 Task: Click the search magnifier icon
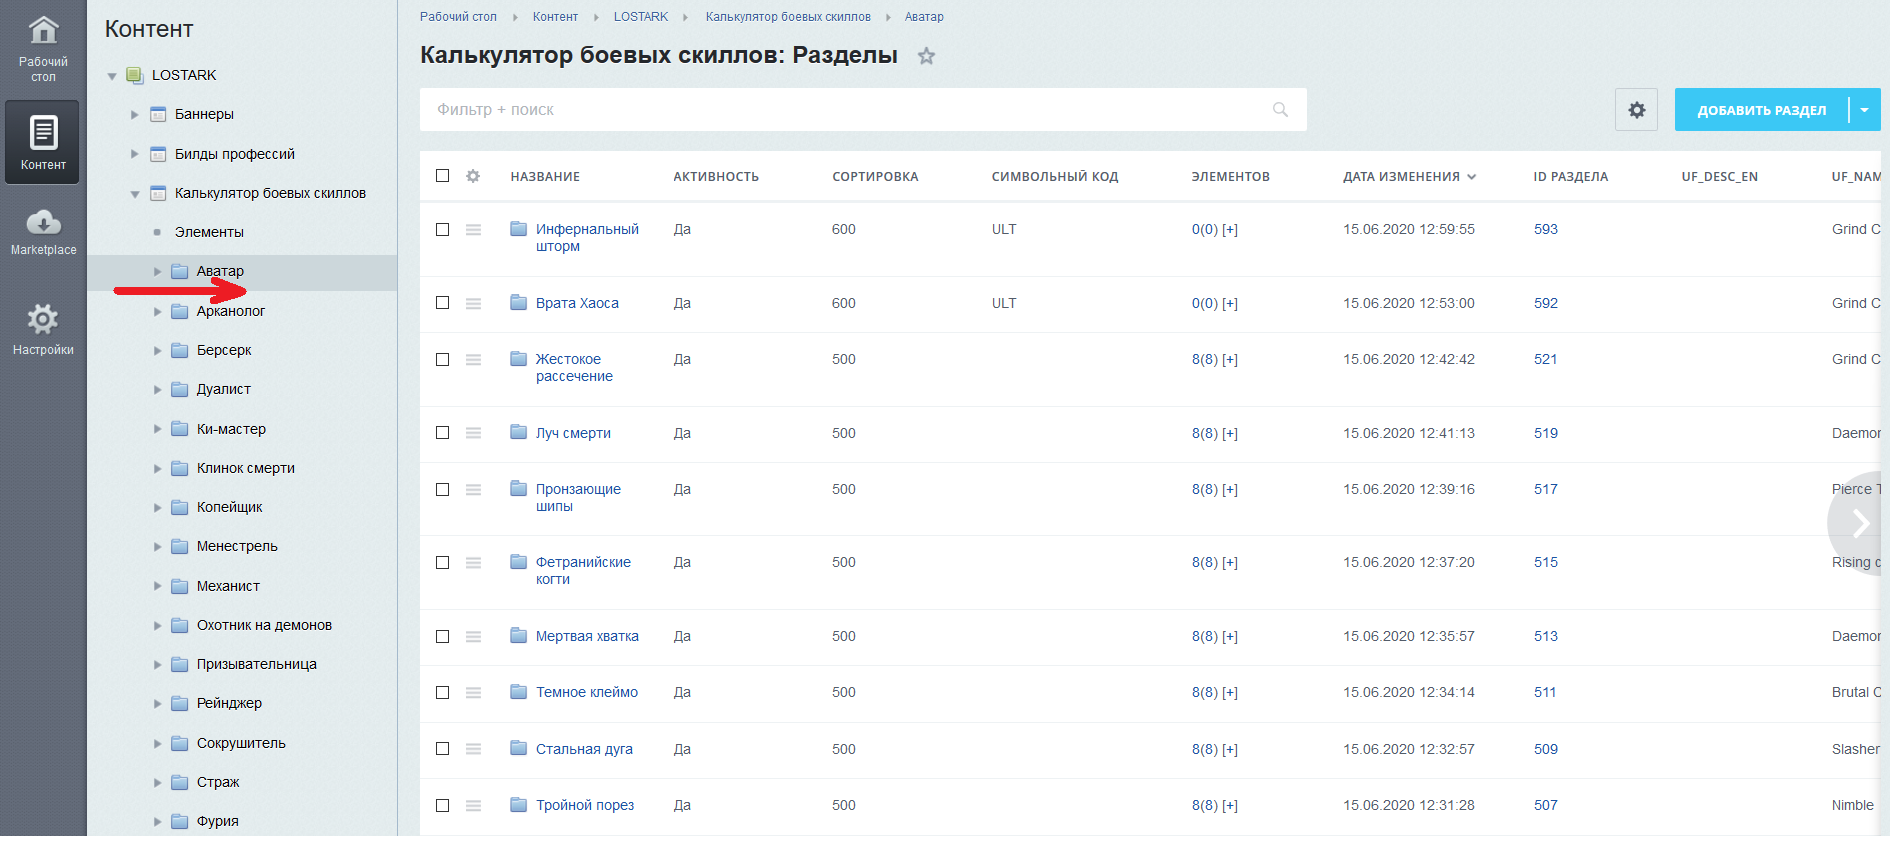point(1280,110)
